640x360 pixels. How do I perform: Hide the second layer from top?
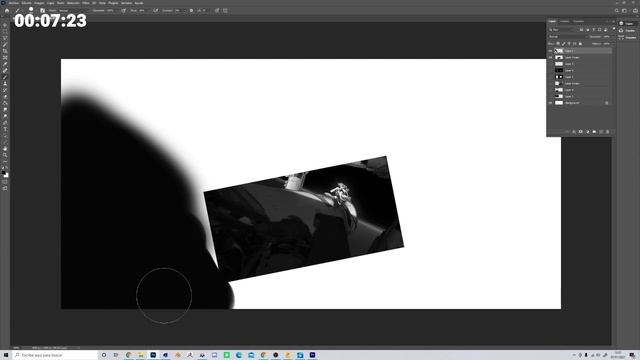point(550,57)
